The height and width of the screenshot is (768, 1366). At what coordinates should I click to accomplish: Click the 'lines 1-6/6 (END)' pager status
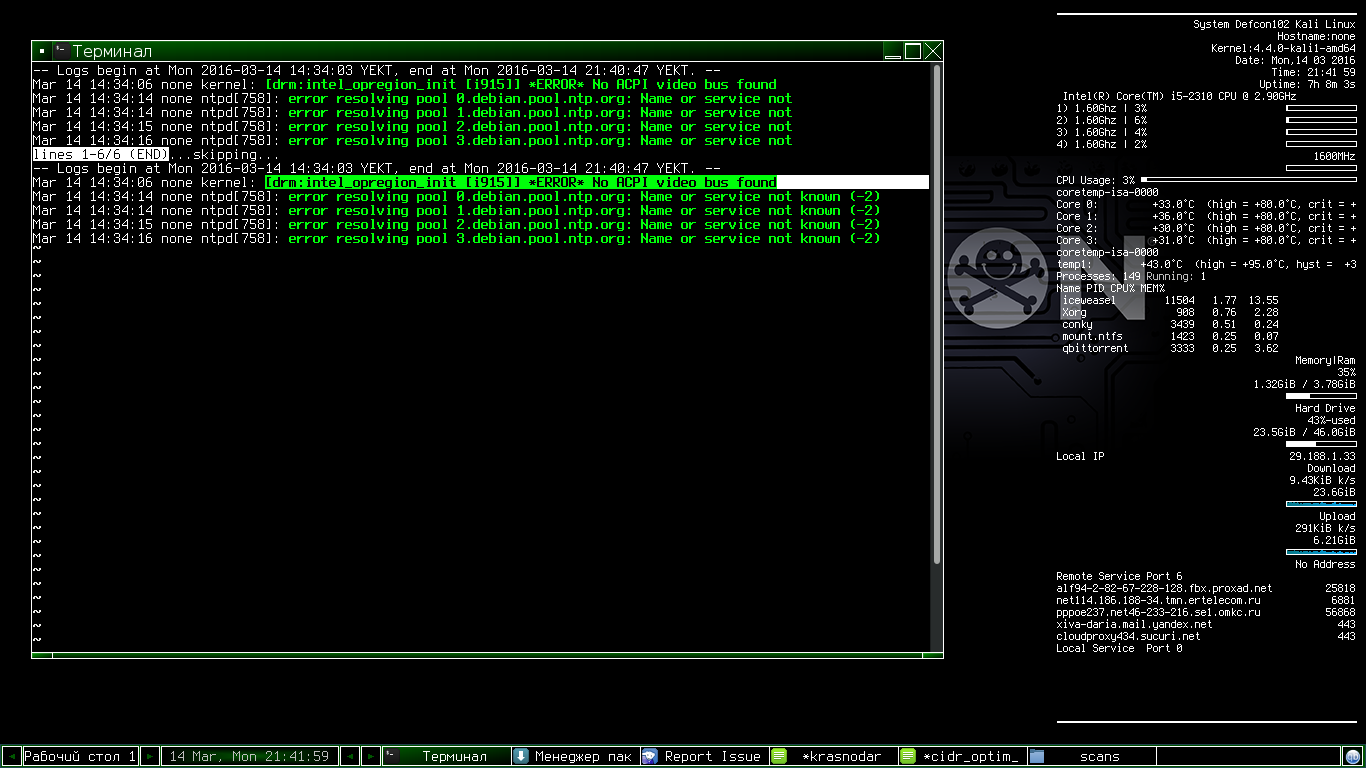[100, 154]
